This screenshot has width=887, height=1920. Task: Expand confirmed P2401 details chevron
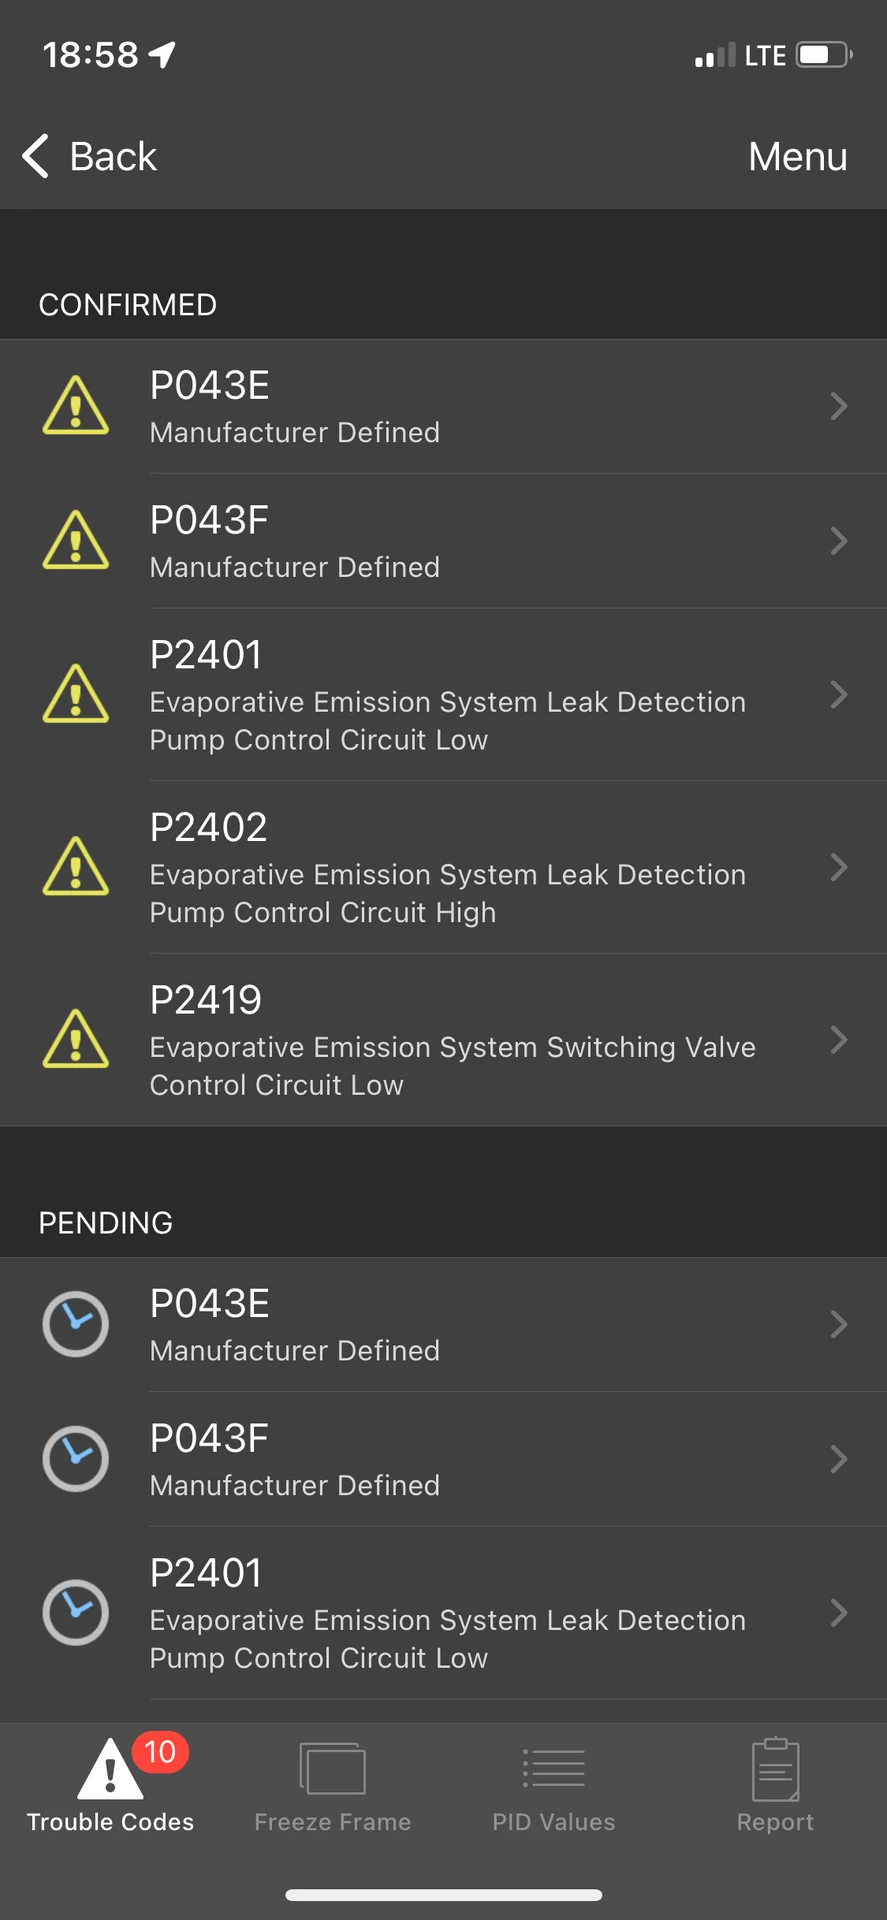[x=839, y=695]
